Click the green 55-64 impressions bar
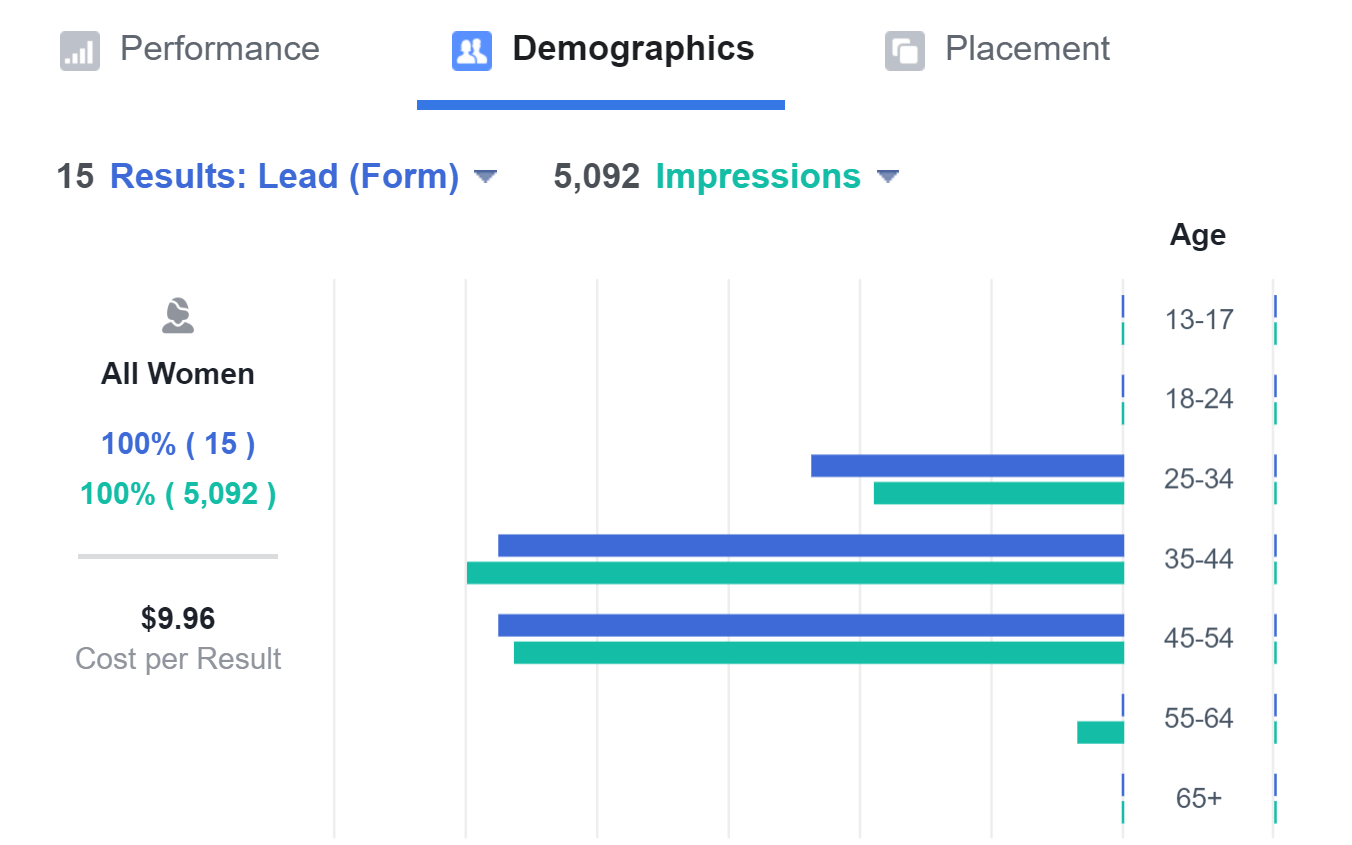 [x=1100, y=732]
